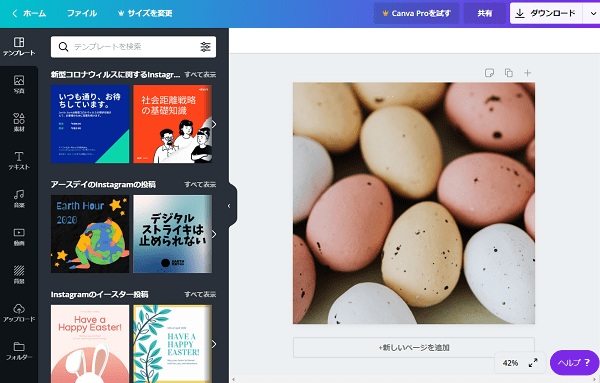
Task: Open the Text (テキスト) sidebar tab
Action: point(19,161)
